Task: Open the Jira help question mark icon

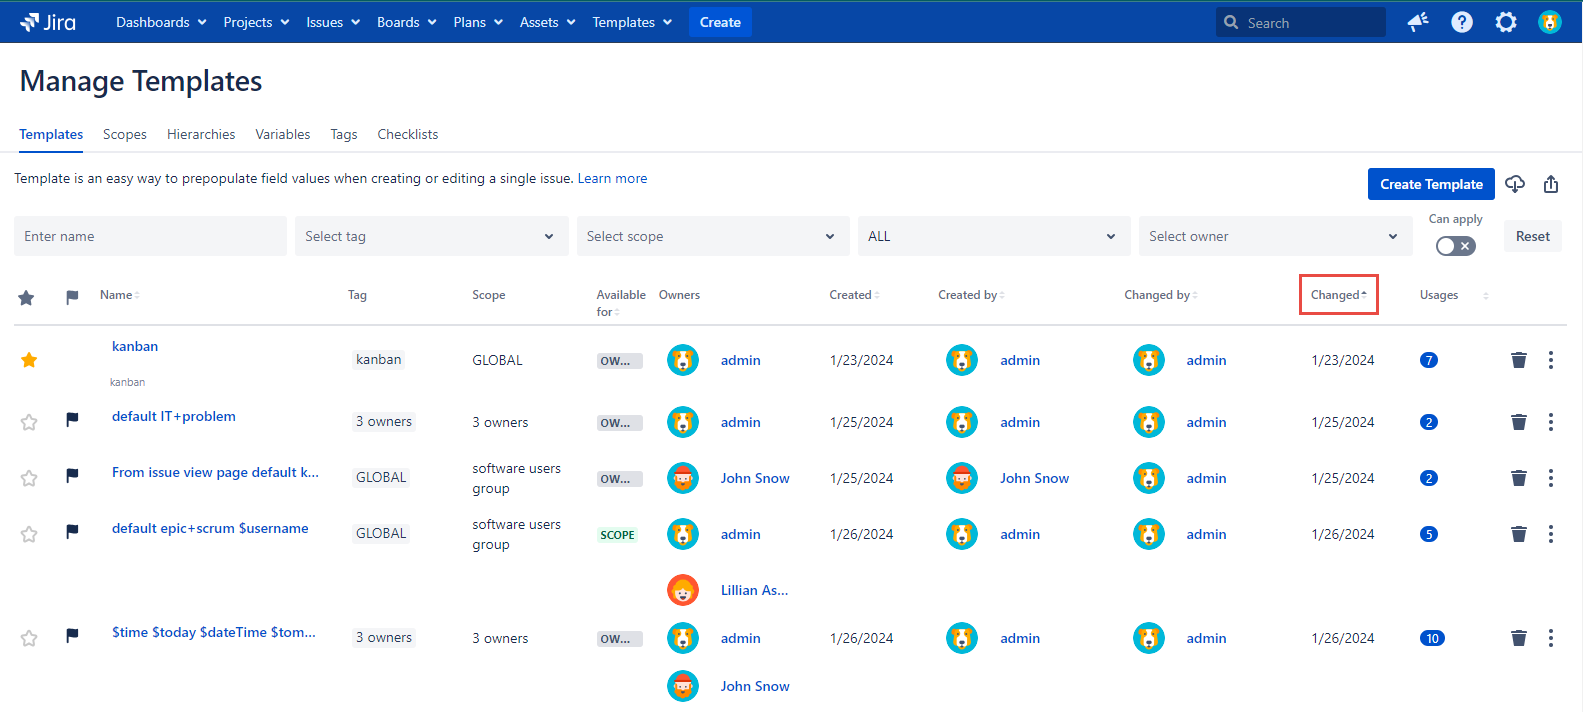Action: [x=1462, y=22]
